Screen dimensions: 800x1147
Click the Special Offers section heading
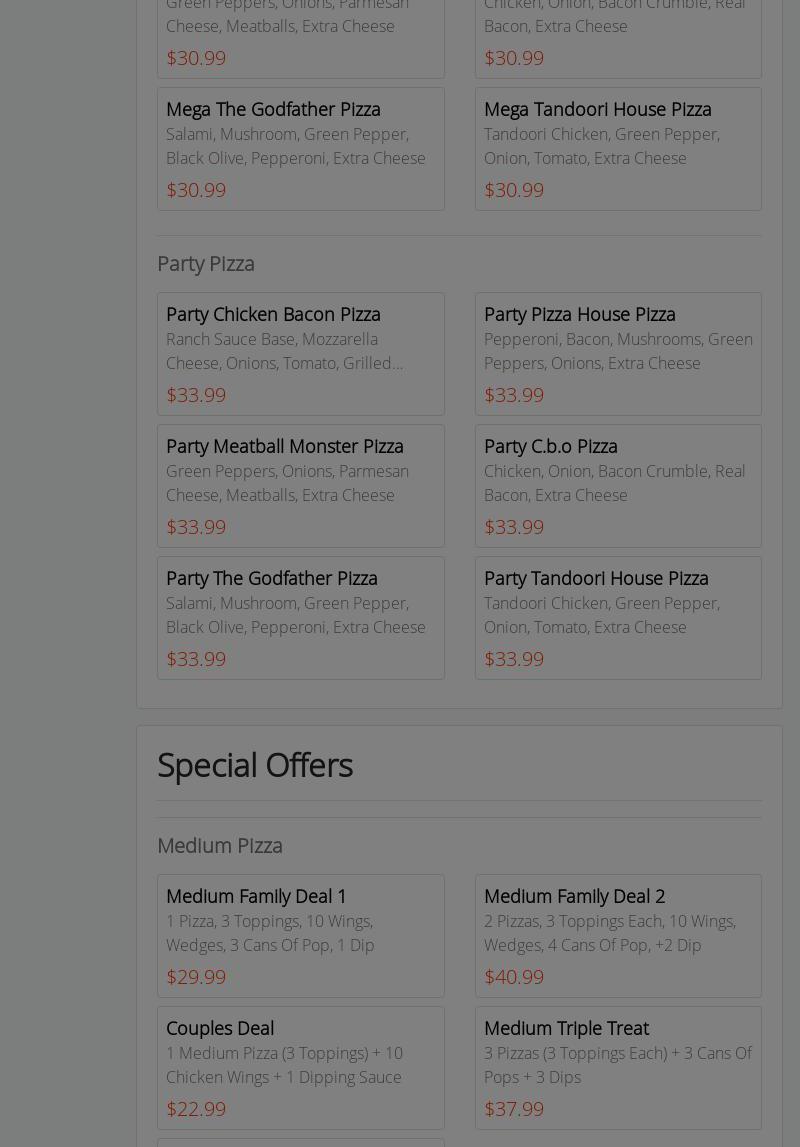pos(255,765)
